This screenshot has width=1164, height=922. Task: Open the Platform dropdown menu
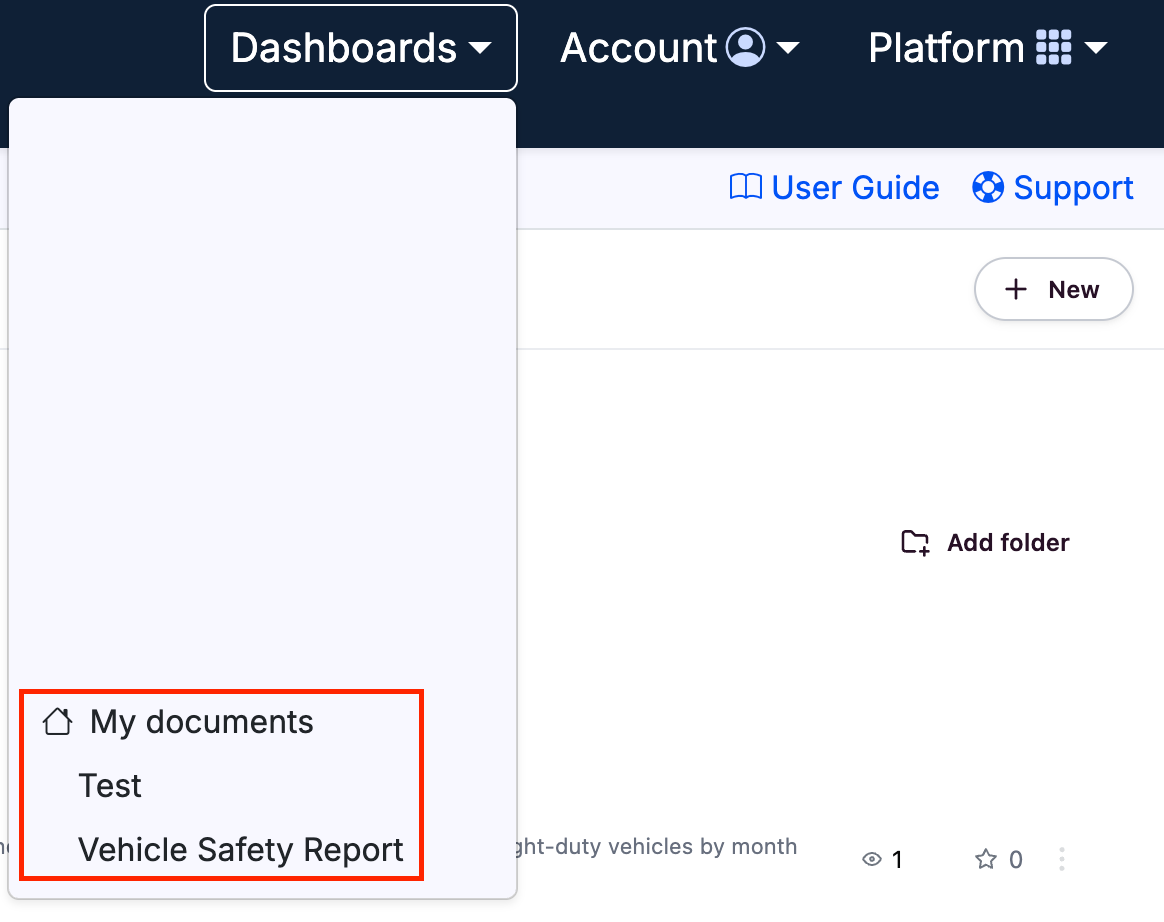pos(987,48)
